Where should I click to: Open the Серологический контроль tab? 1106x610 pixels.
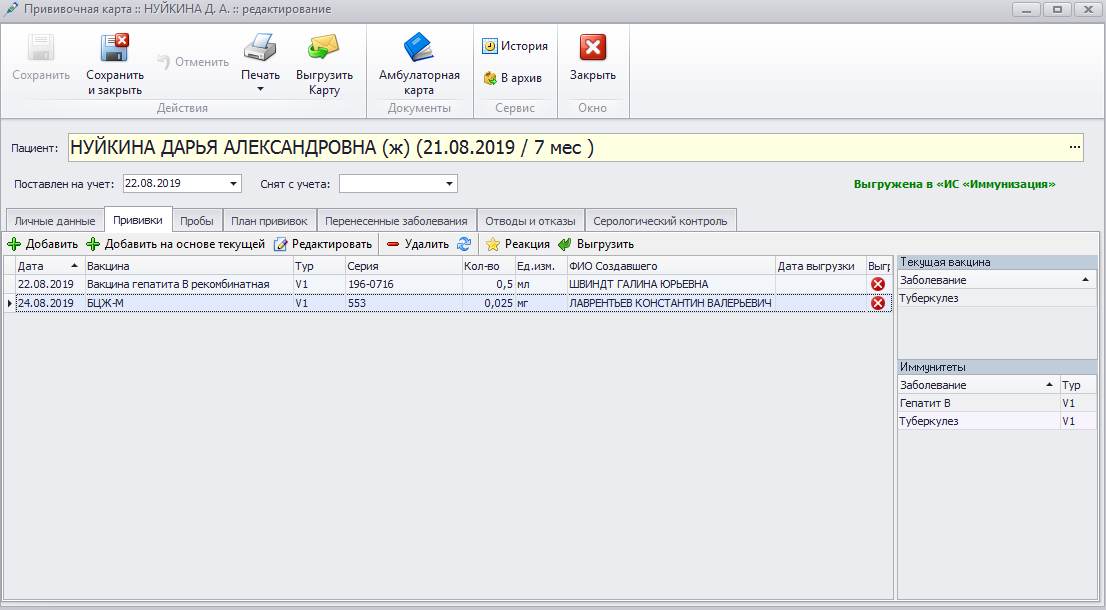click(x=660, y=221)
